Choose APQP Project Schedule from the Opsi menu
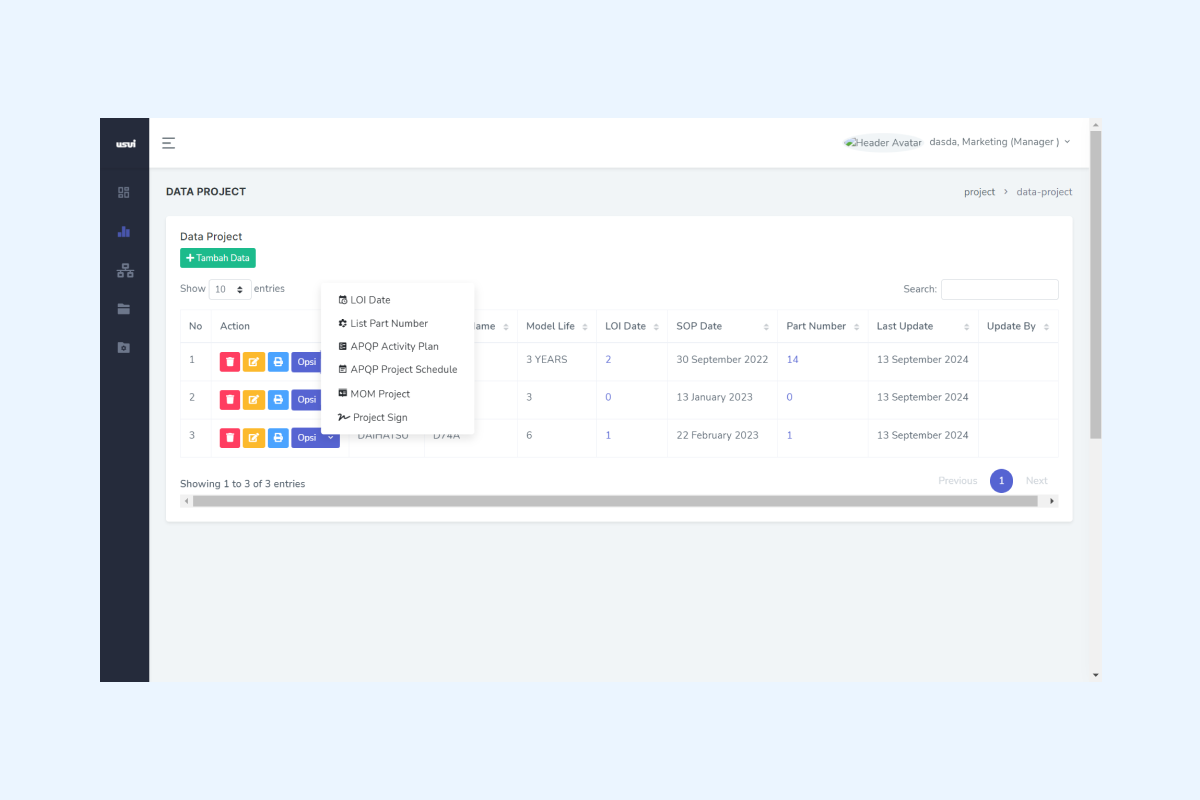1200x800 pixels. click(397, 369)
